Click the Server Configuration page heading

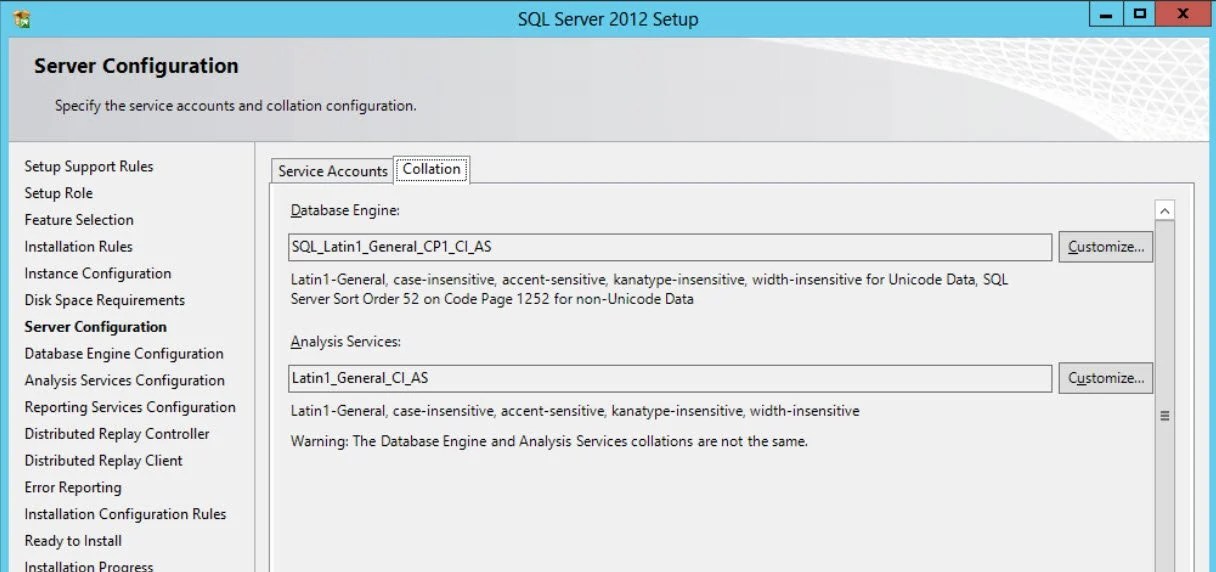click(x=136, y=66)
